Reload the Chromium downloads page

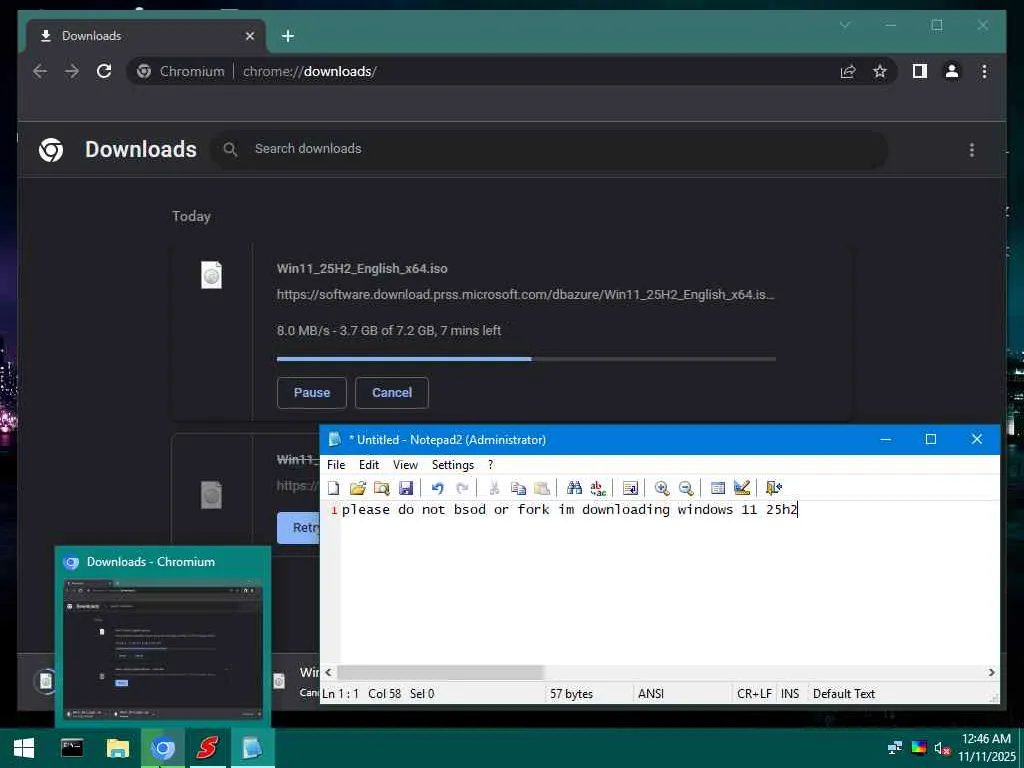104,71
